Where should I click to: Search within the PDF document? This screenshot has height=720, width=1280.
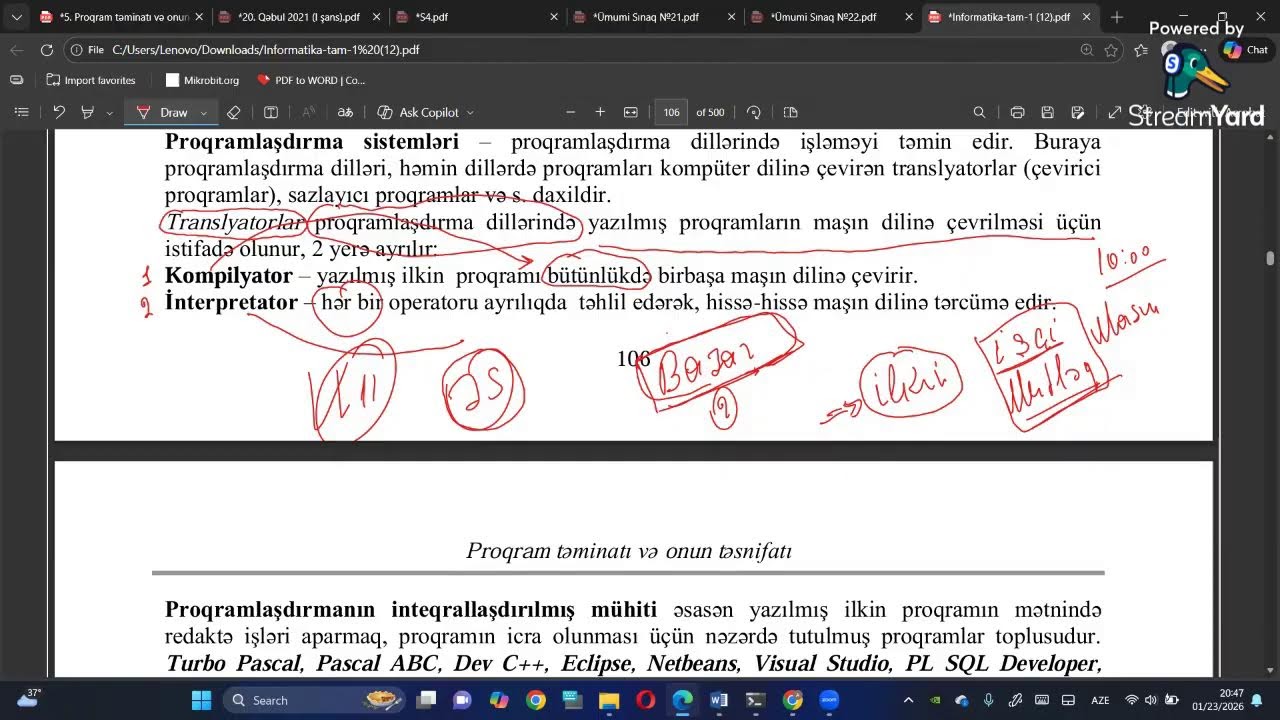[x=980, y=112]
